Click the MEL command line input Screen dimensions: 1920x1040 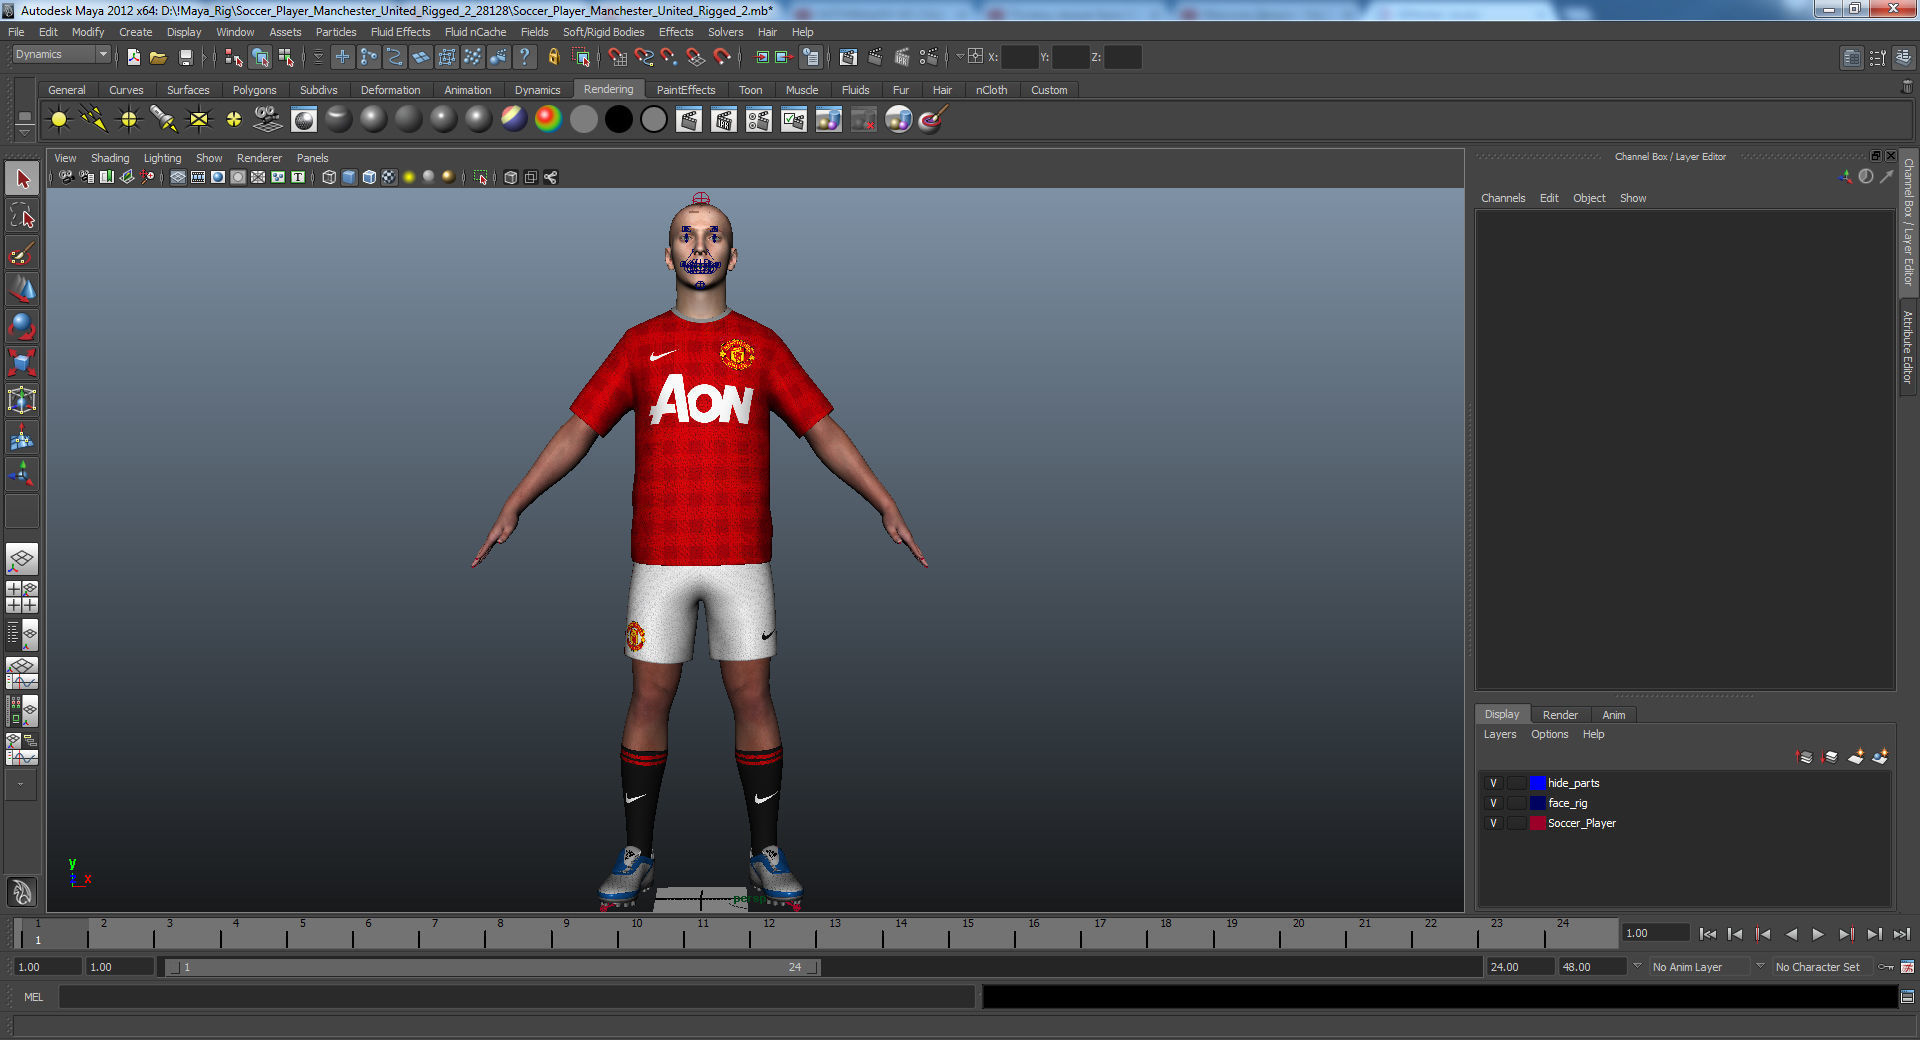pyautogui.click(x=516, y=997)
